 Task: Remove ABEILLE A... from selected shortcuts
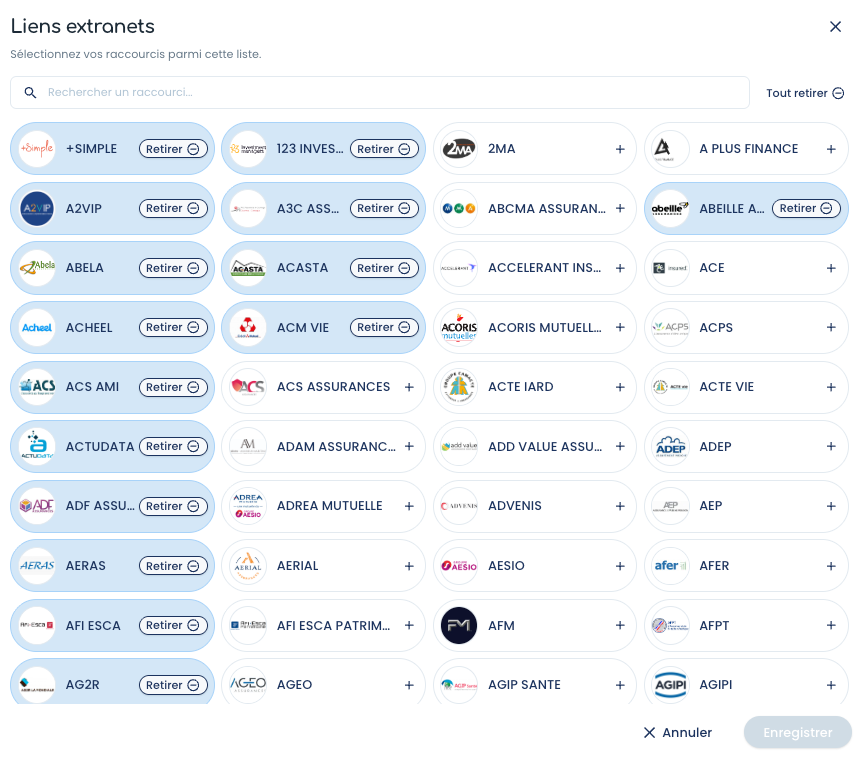point(806,208)
